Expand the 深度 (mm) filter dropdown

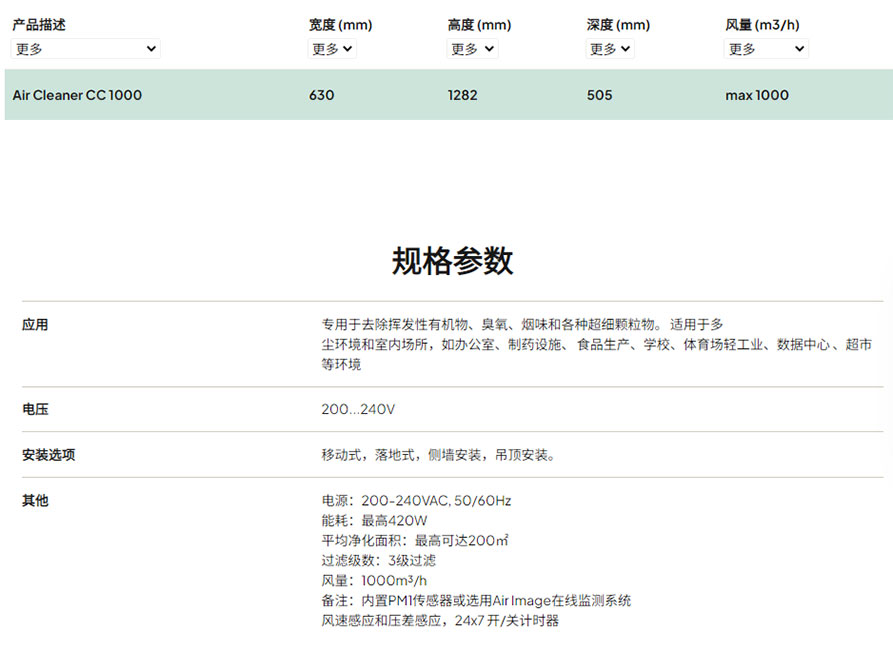pos(610,49)
